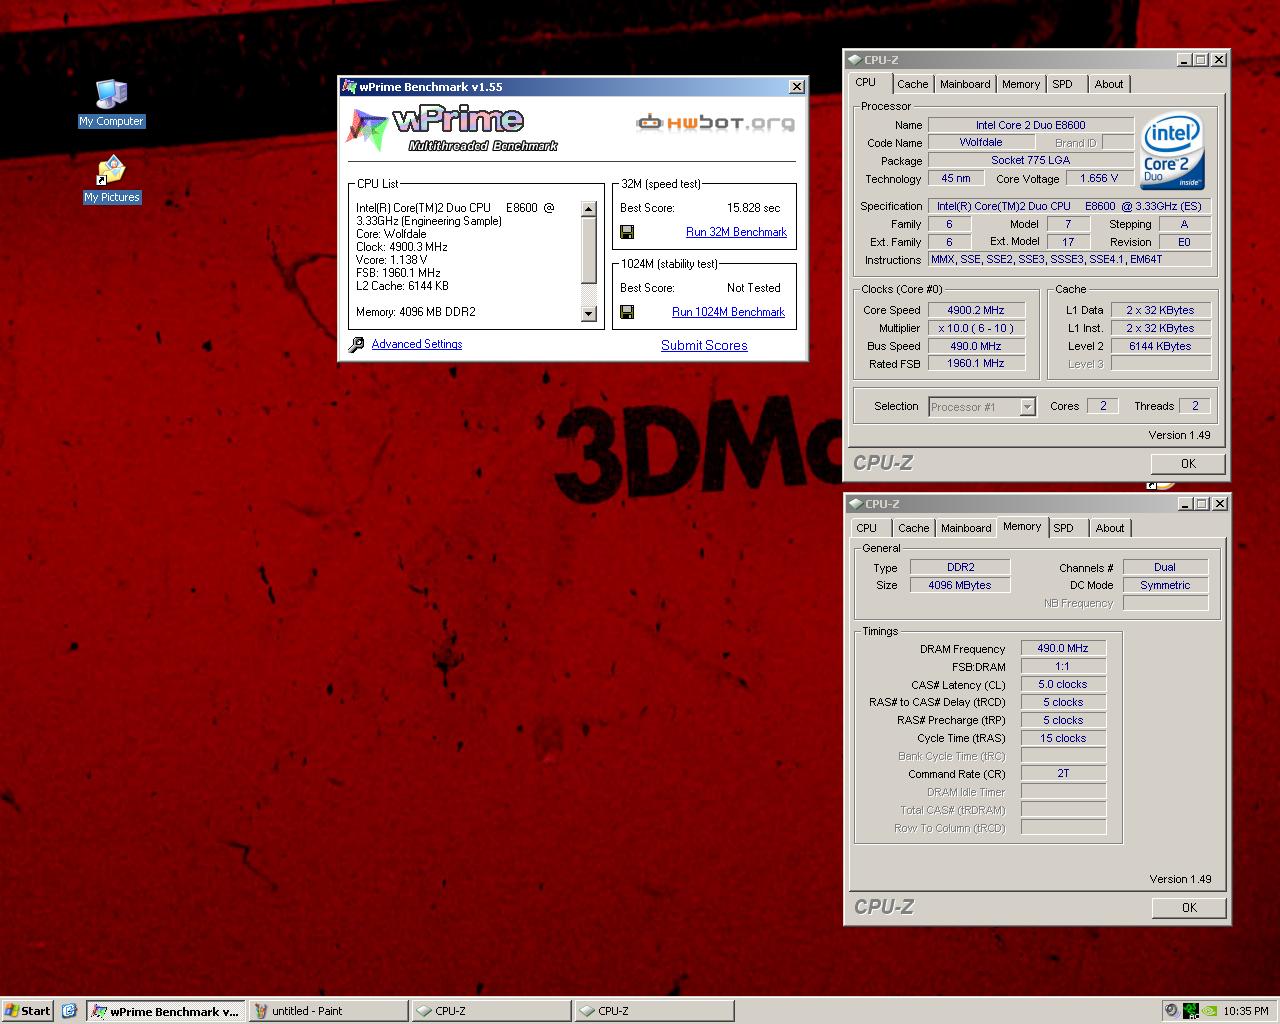1280x1024 pixels.
Task: Click save icon beside Run 1024M Benchmark
Action: click(627, 312)
